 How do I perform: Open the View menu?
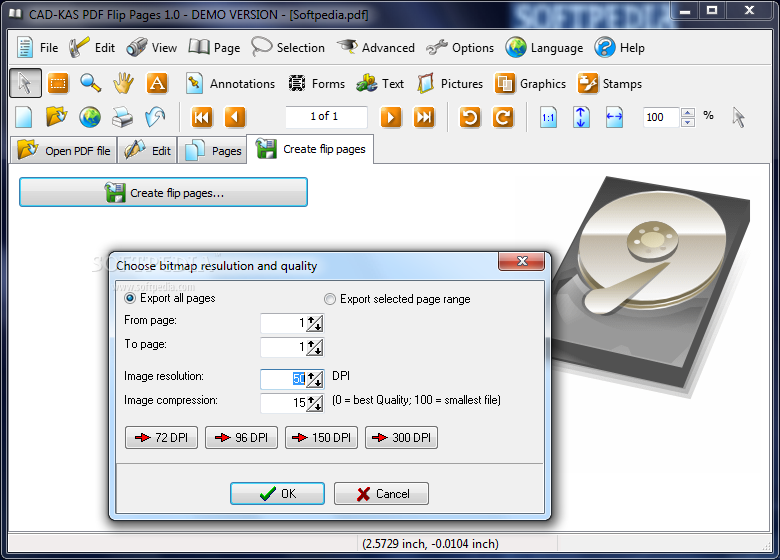point(151,48)
